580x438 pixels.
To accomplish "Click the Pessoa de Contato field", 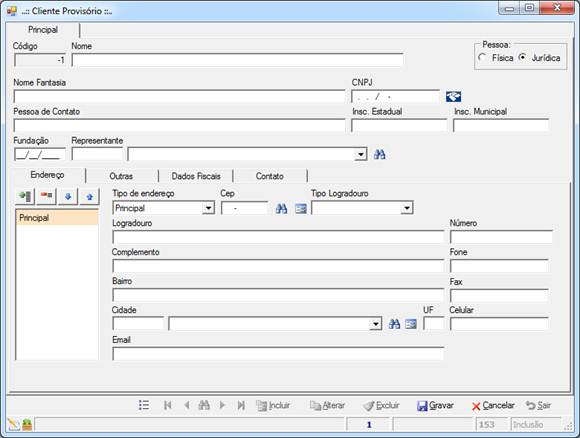I will click(x=179, y=125).
